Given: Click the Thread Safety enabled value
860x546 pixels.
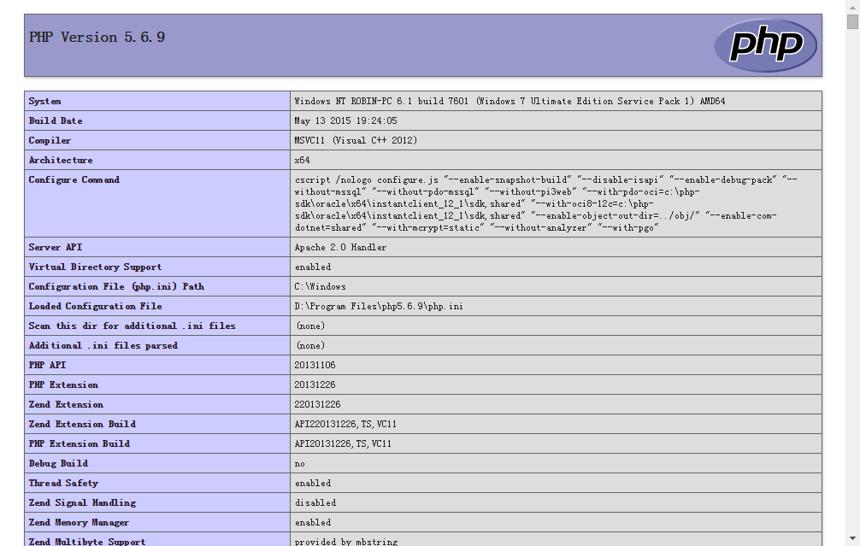Looking at the screenshot, I should tap(313, 483).
